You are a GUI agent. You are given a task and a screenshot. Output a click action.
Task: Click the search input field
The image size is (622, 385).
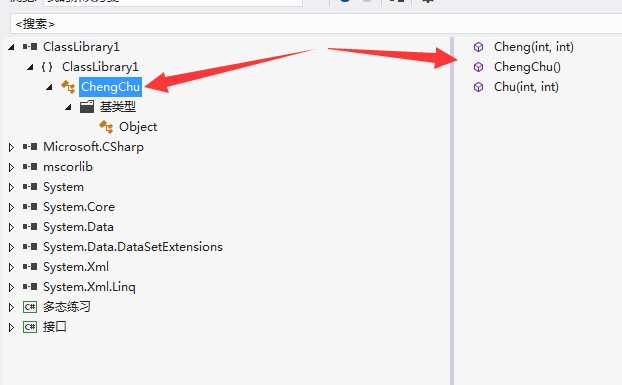click(x=316, y=24)
